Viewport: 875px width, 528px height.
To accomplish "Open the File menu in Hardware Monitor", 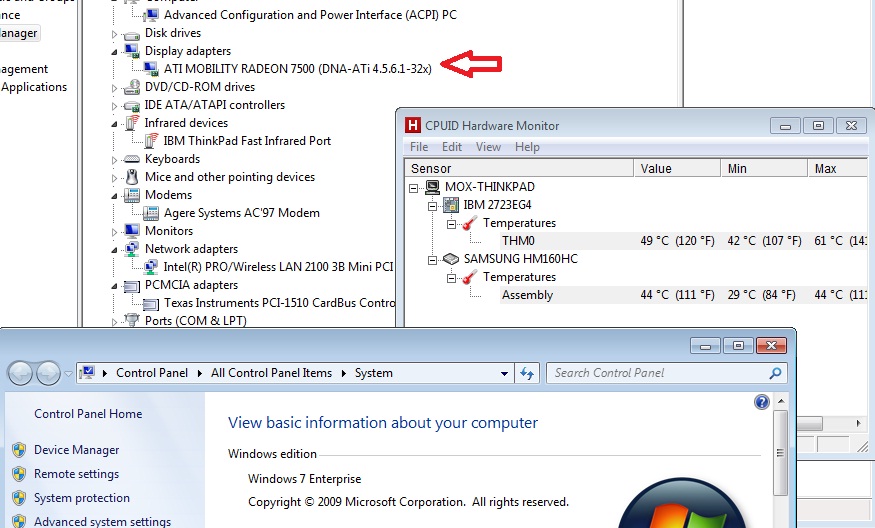I will 419,147.
